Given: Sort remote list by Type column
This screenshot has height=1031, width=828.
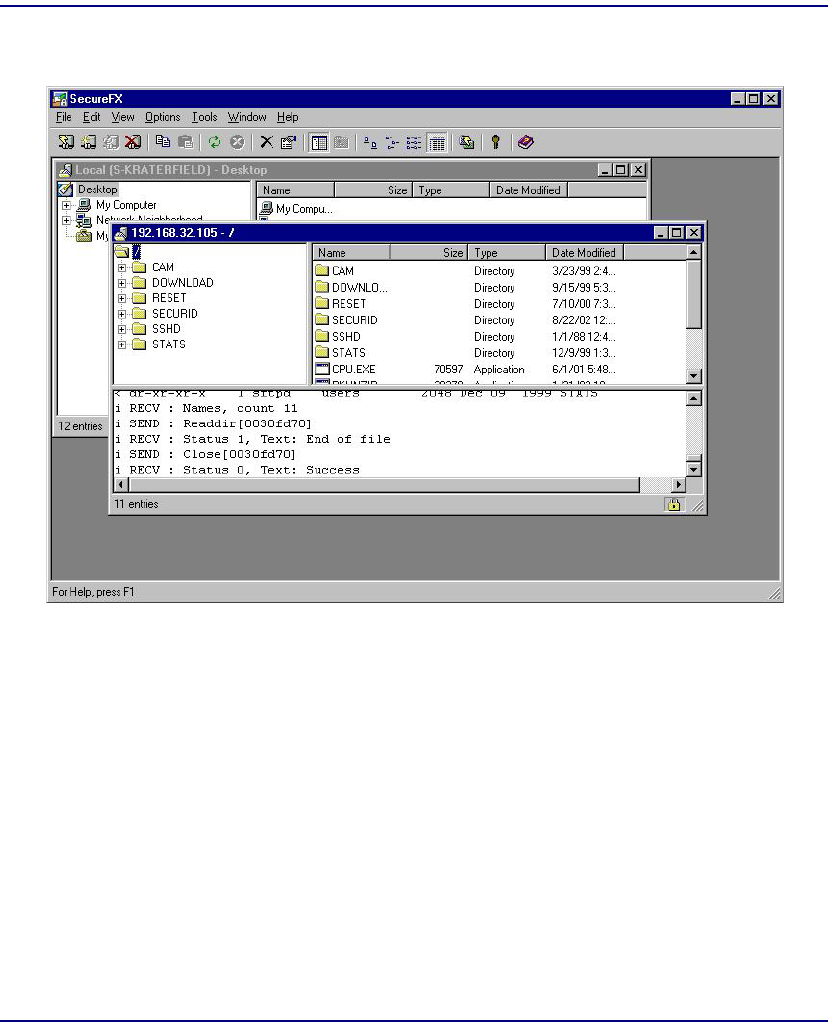Looking at the screenshot, I should pos(506,252).
